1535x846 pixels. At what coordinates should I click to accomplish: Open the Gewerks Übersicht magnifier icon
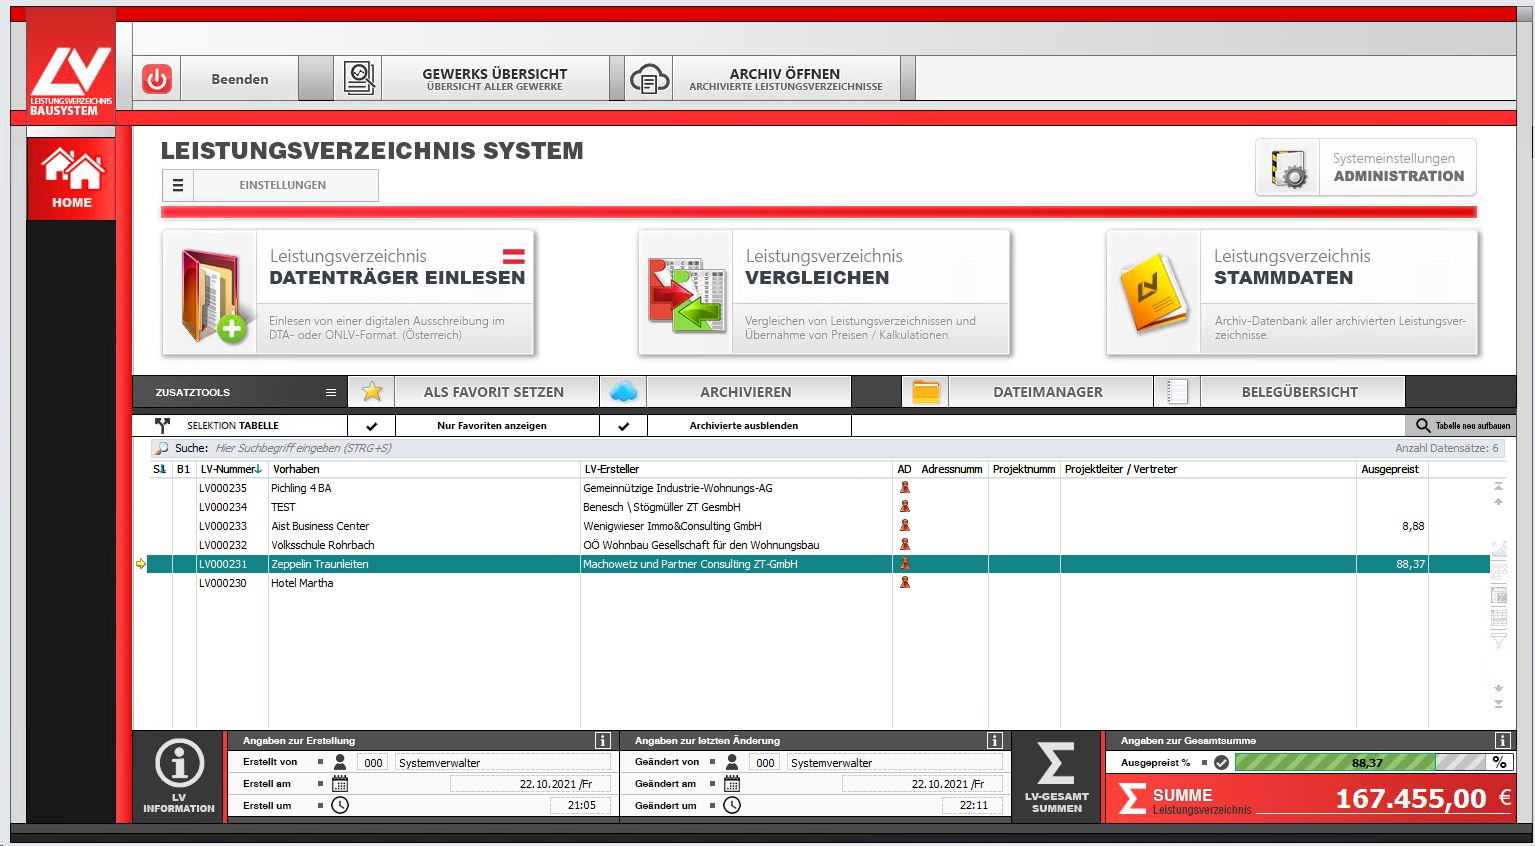[358, 79]
